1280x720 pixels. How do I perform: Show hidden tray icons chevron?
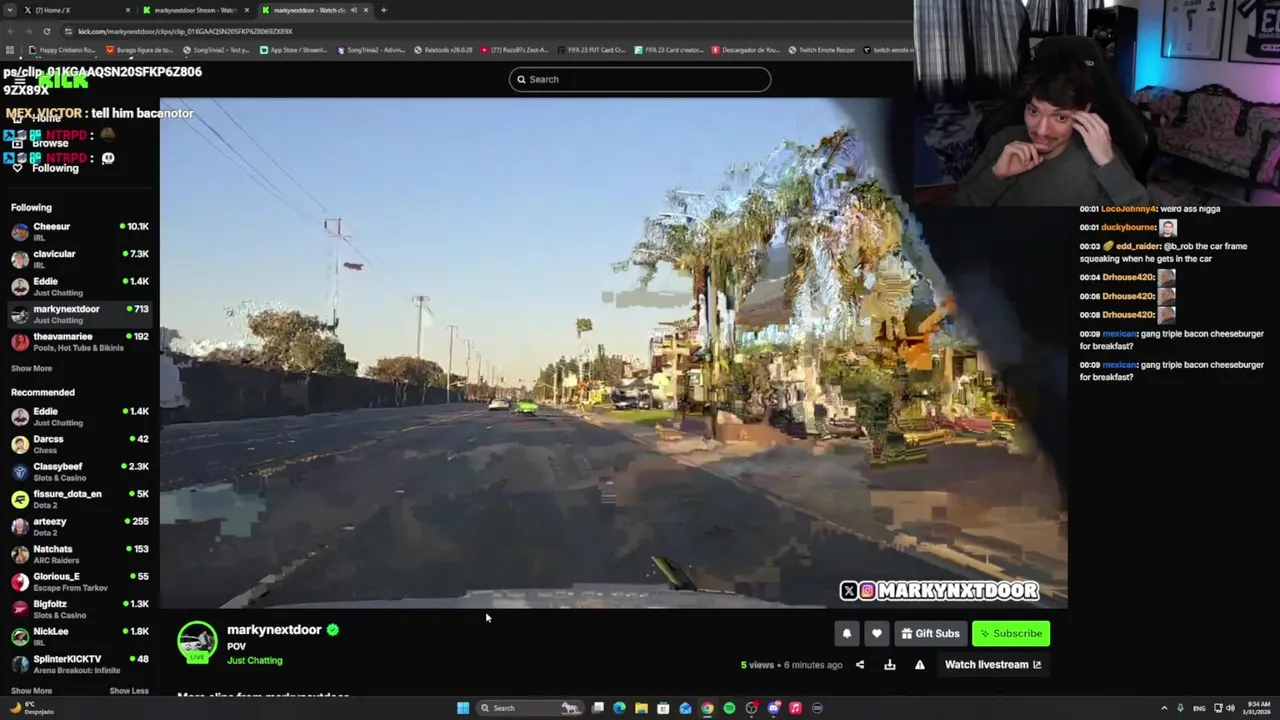click(1164, 708)
